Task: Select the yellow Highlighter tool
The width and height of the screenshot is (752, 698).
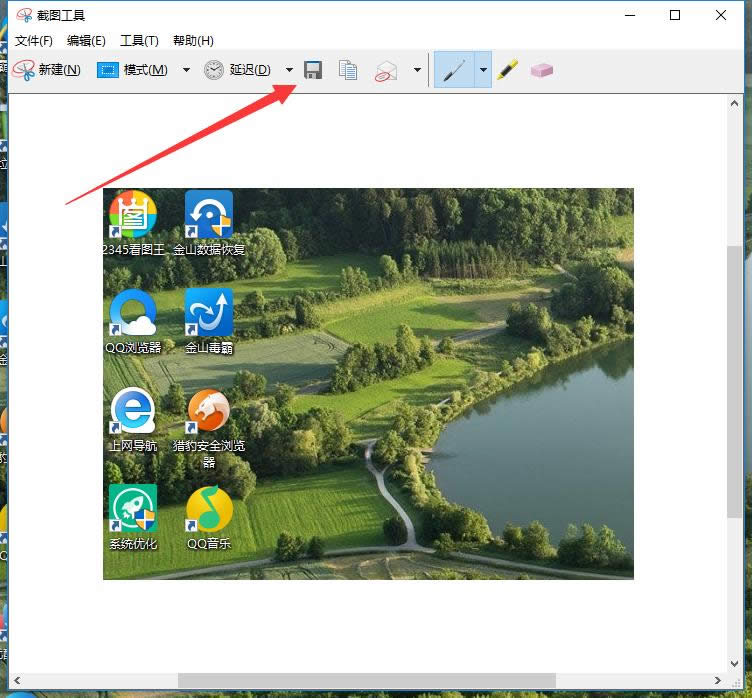Action: [508, 70]
